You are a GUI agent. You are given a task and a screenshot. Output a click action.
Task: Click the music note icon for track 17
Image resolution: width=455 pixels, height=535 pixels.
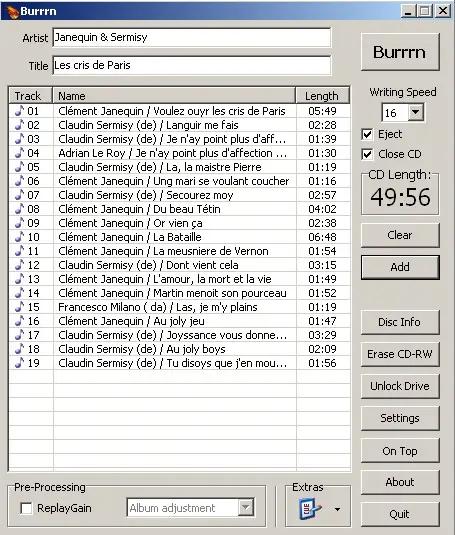[20, 334]
